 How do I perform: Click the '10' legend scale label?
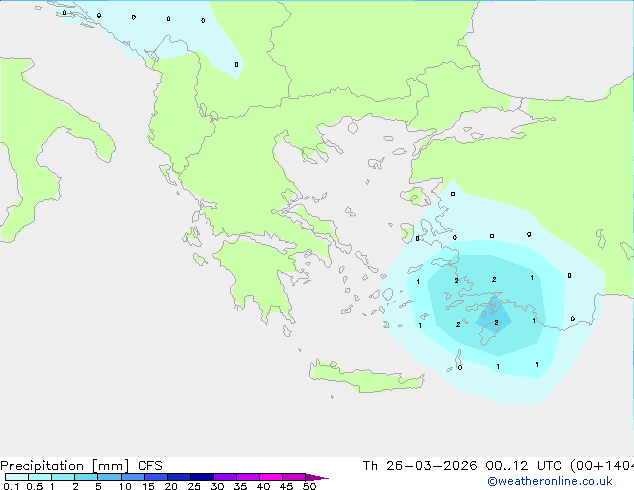[125, 486]
